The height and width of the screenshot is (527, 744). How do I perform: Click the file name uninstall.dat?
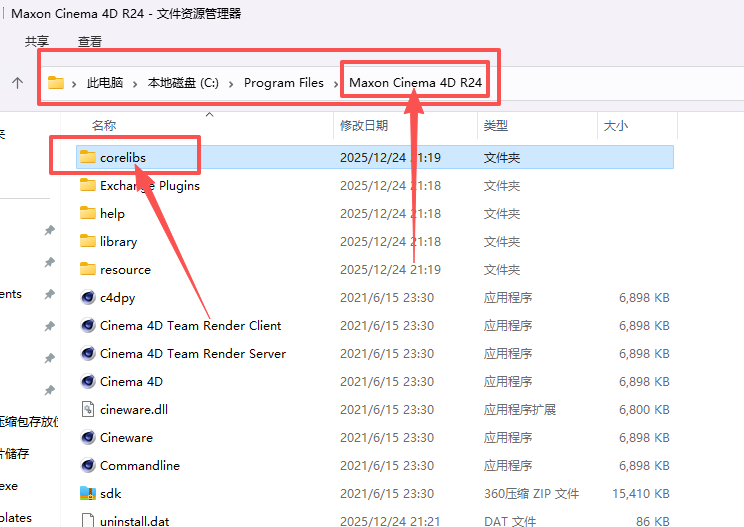coord(135,521)
